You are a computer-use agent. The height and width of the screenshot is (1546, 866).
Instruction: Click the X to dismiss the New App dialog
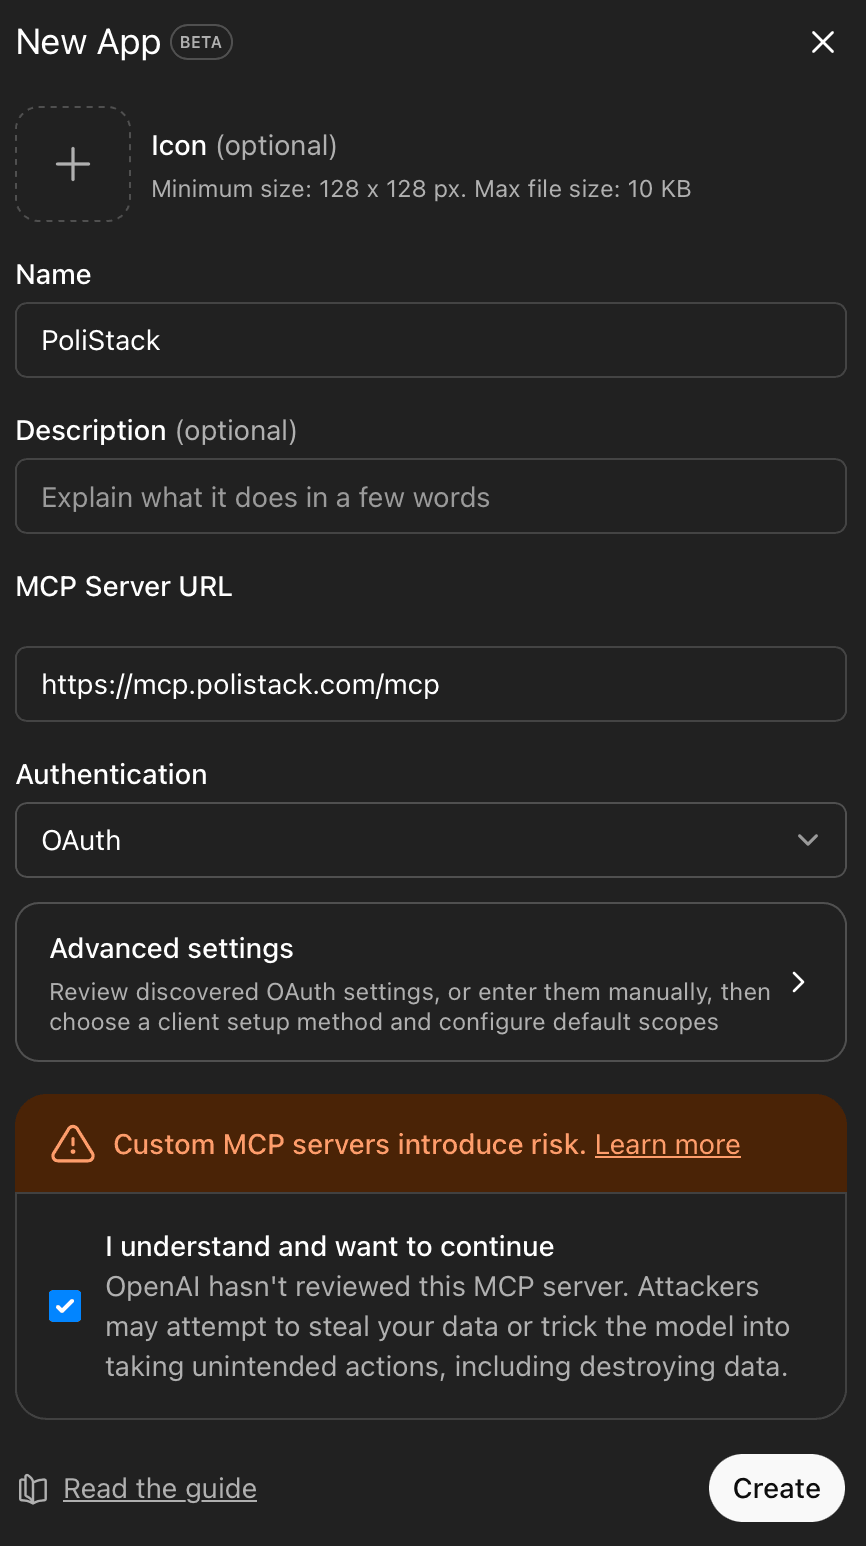click(x=822, y=42)
